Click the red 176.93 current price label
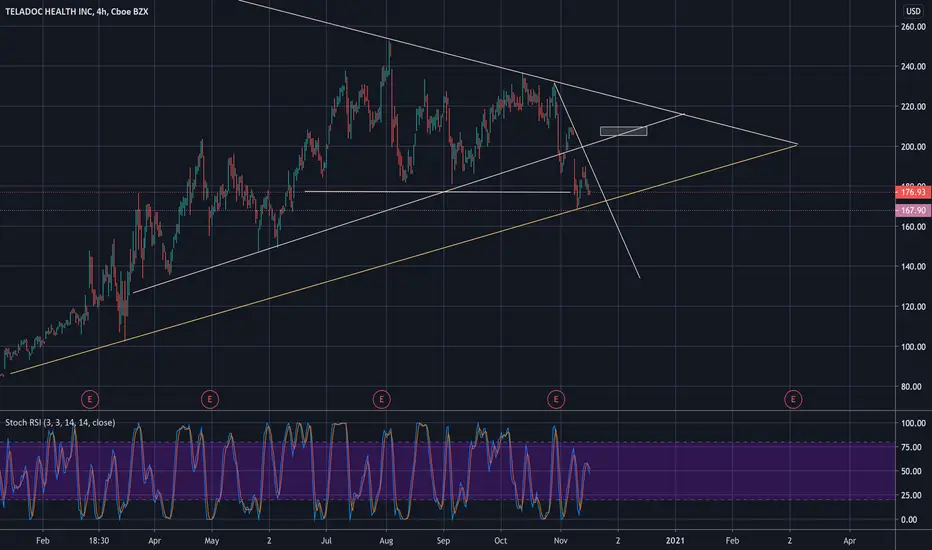 (913, 192)
